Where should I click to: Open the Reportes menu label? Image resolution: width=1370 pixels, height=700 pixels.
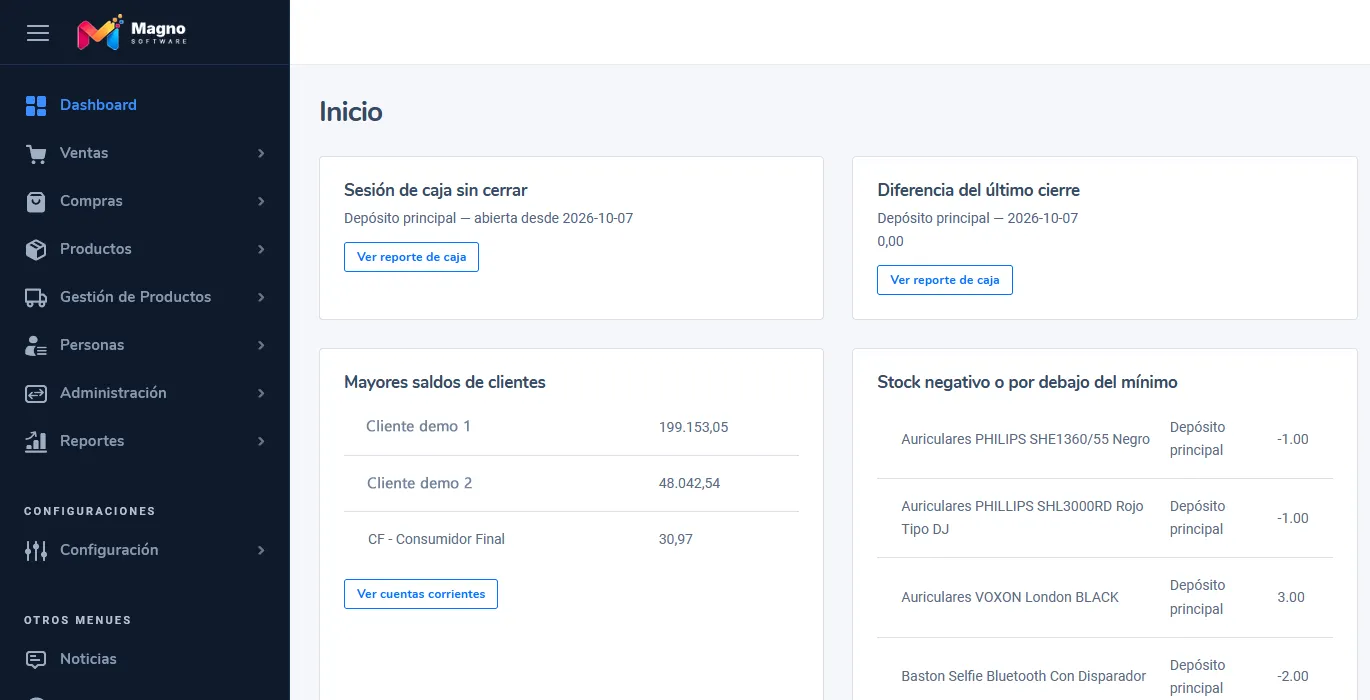pos(92,441)
